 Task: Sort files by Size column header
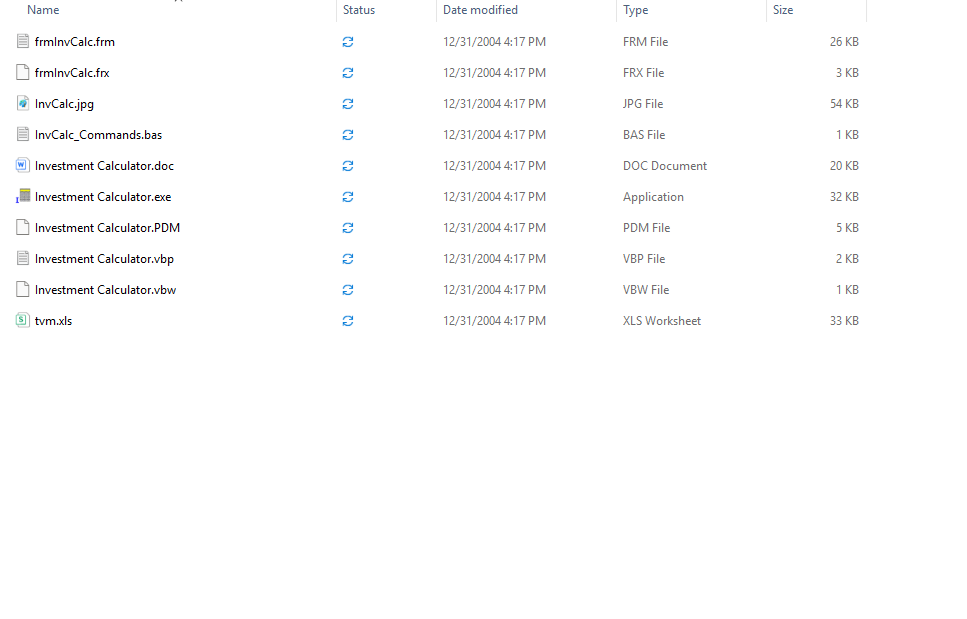783,10
